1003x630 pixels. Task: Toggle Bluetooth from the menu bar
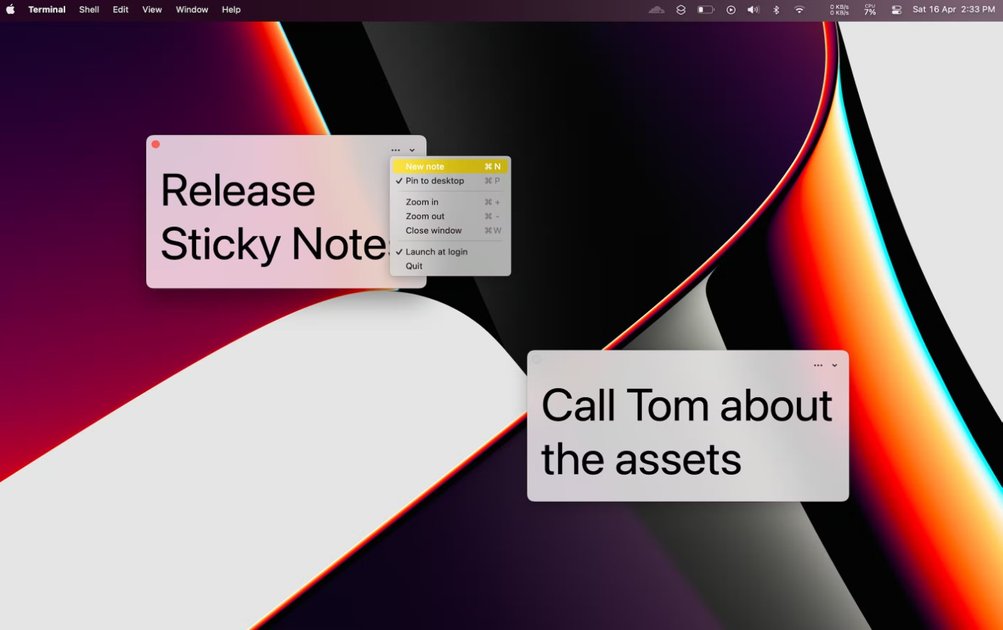coord(775,9)
